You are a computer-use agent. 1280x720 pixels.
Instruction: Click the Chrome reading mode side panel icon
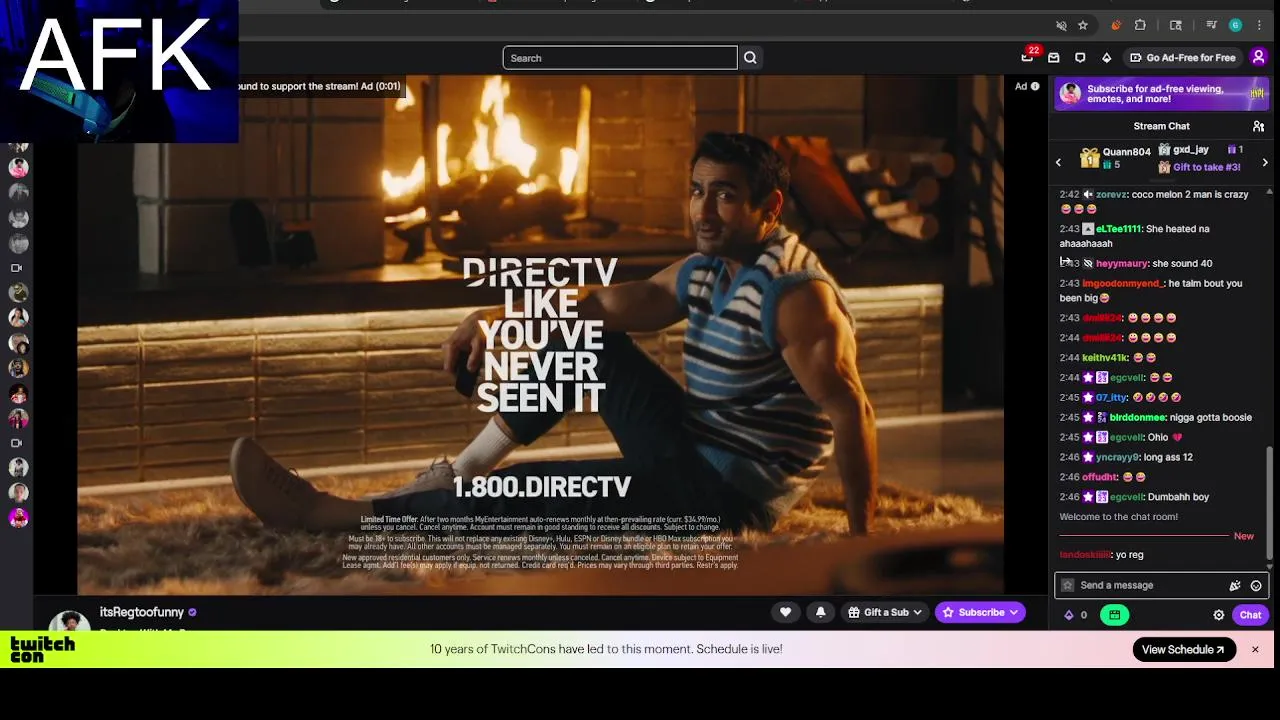[x=1176, y=25]
